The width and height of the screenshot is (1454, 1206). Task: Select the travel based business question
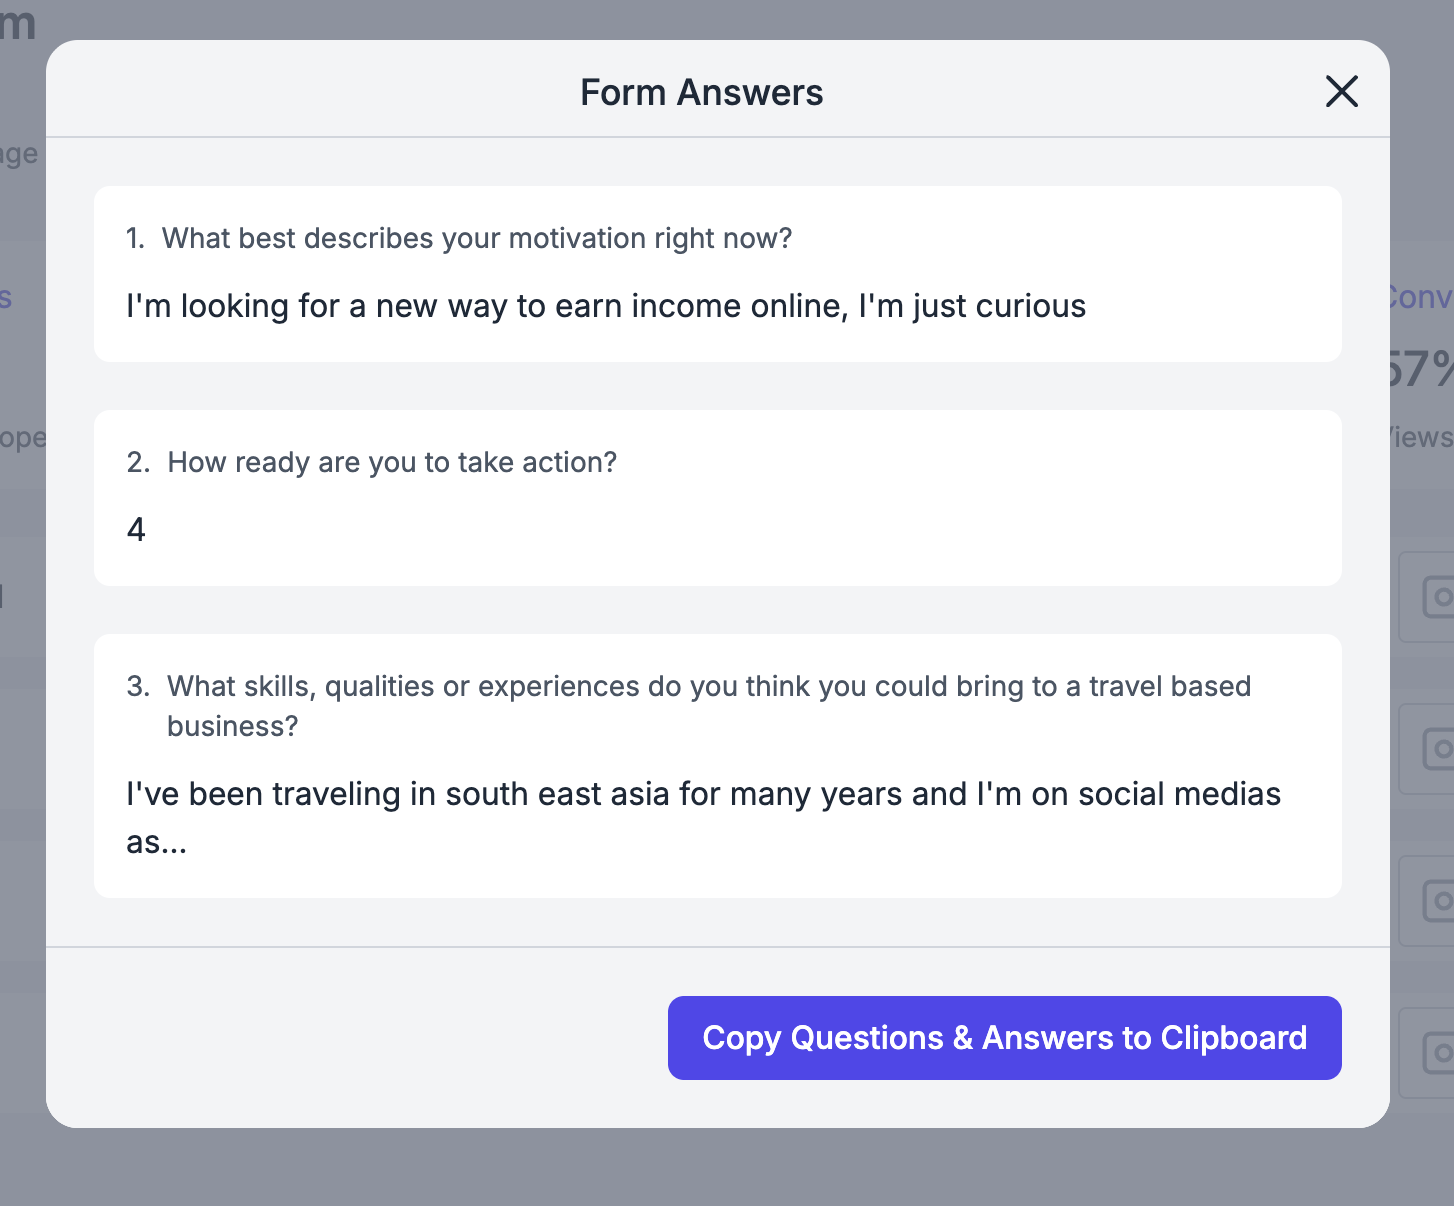tap(709, 706)
